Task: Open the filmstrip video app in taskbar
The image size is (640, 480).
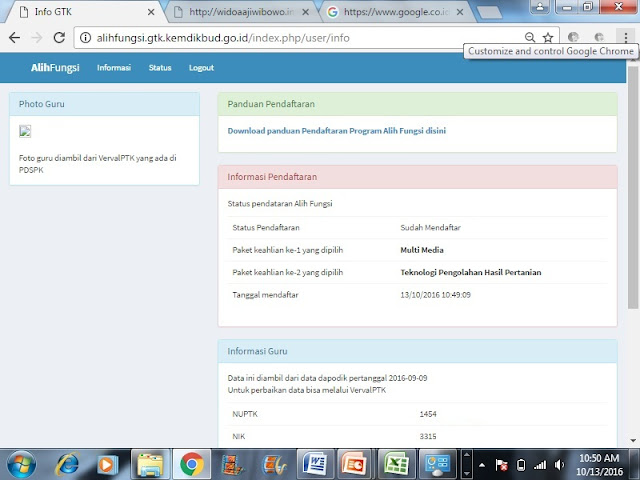Action: point(233,464)
